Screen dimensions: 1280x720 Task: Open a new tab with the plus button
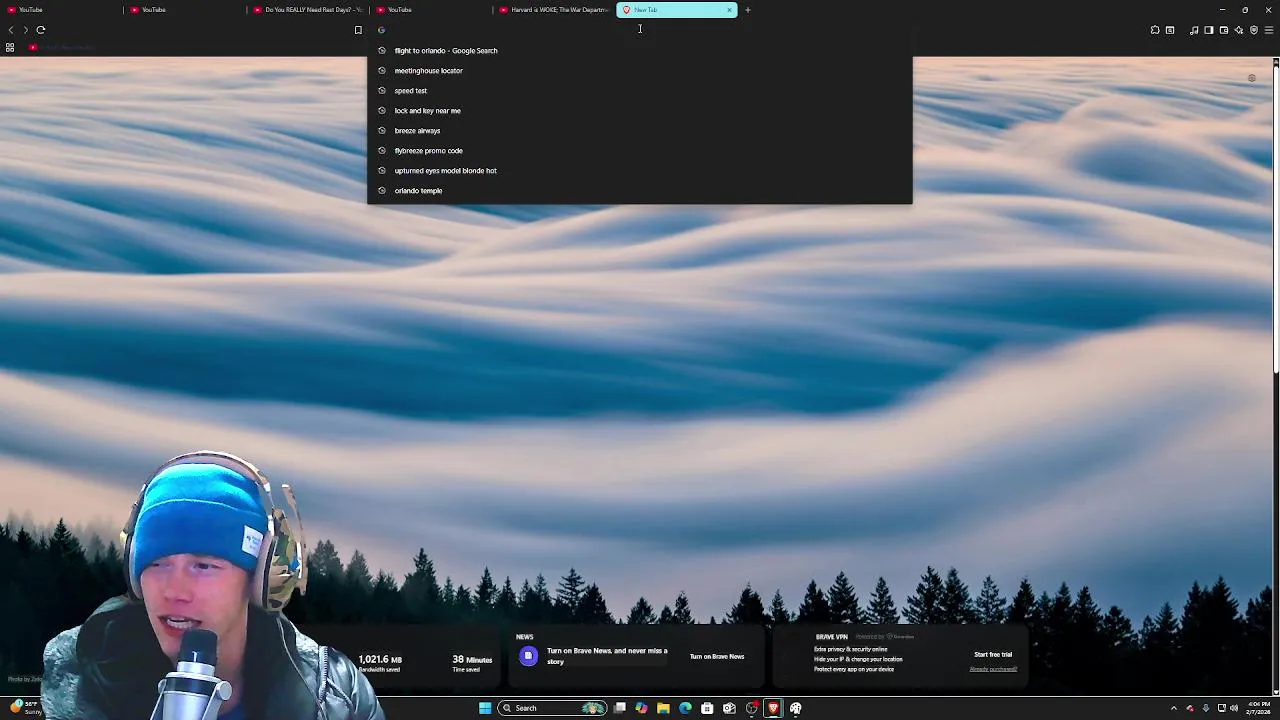point(748,10)
